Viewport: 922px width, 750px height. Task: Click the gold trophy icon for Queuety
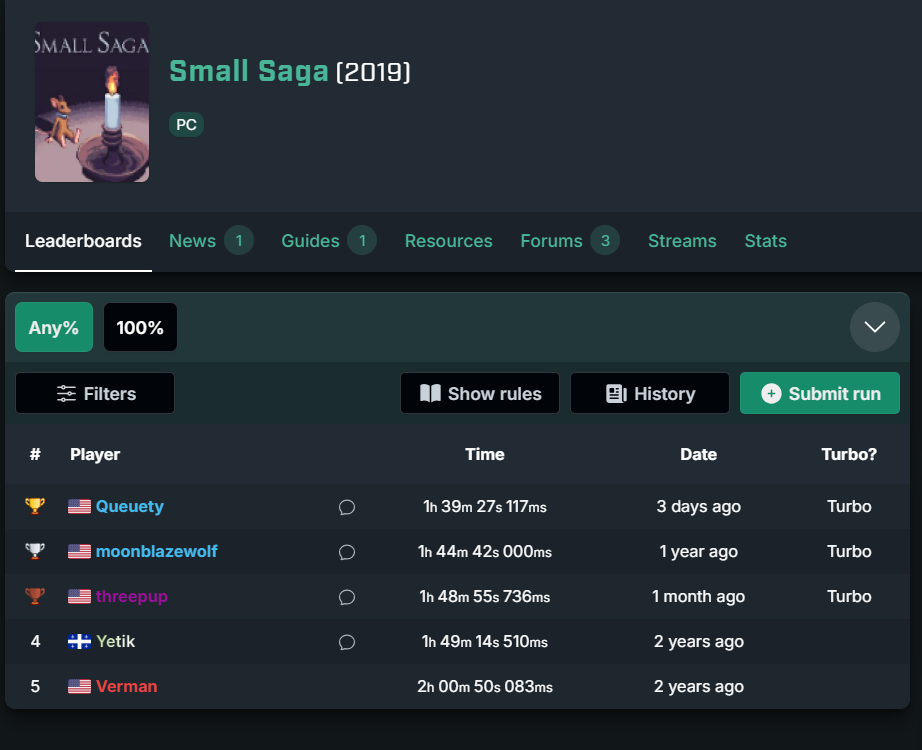pos(35,506)
